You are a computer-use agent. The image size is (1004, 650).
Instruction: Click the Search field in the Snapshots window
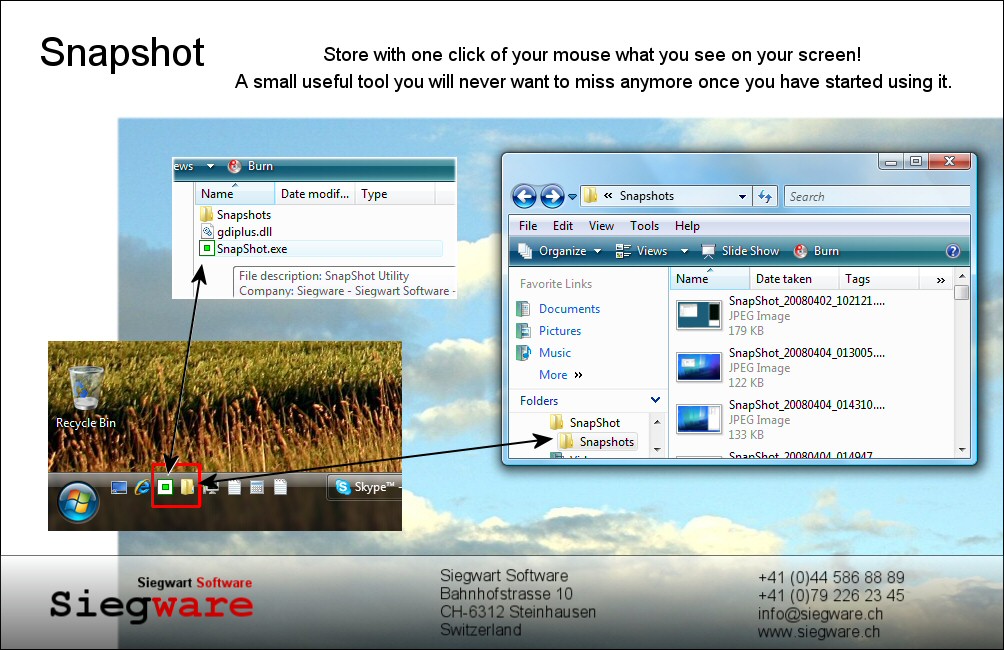pos(877,197)
